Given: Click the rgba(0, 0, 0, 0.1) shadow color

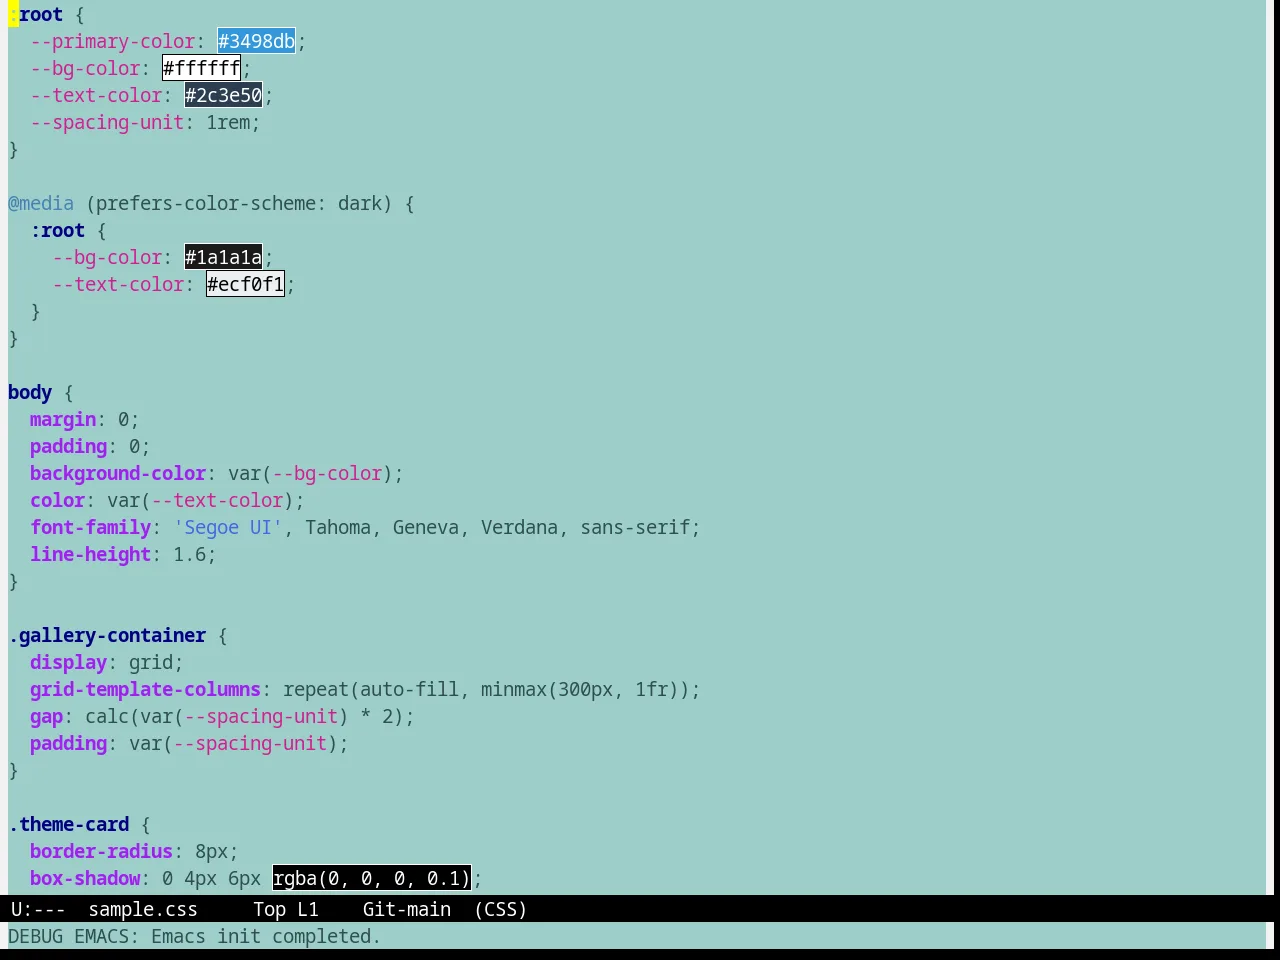Looking at the screenshot, I should click(371, 878).
